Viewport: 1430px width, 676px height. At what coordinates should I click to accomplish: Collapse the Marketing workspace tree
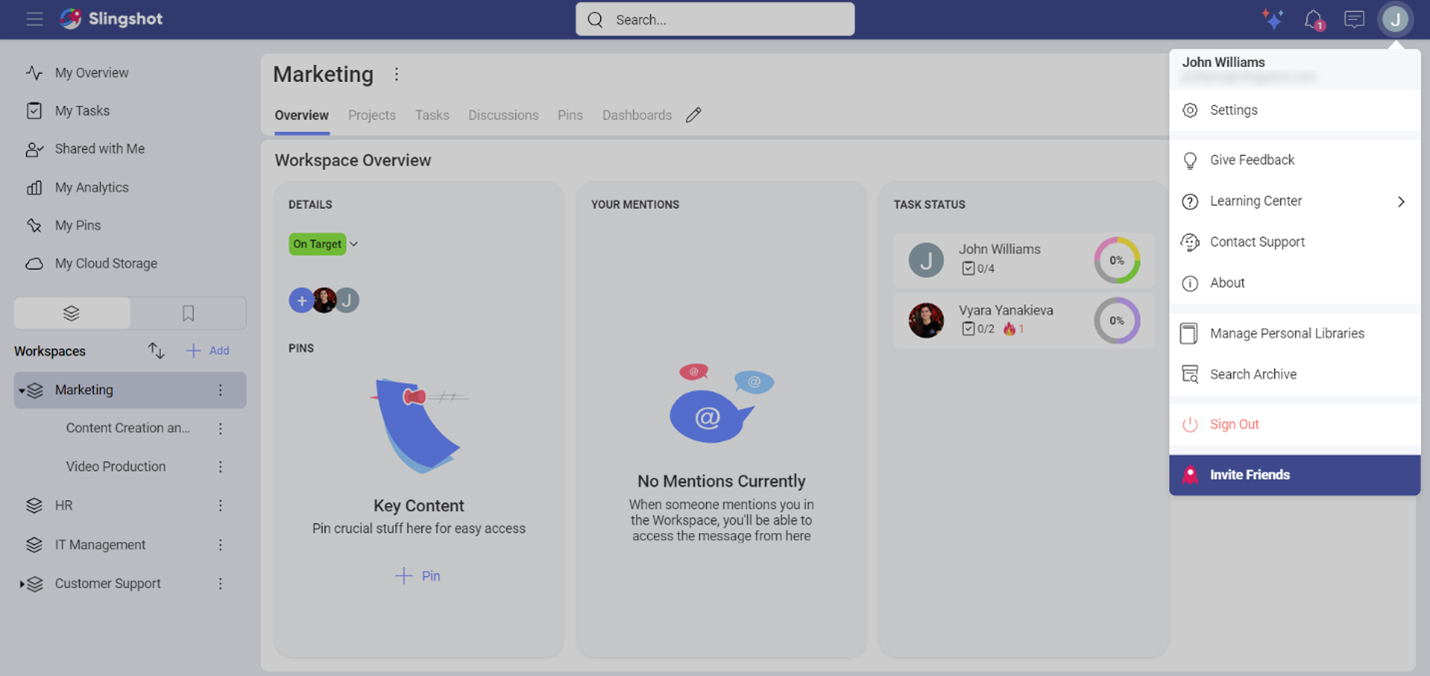point(22,391)
